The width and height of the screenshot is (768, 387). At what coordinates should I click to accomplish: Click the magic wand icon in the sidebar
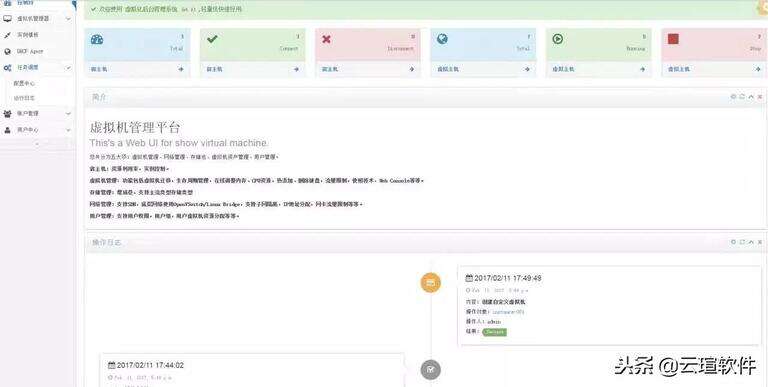click(x=7, y=35)
